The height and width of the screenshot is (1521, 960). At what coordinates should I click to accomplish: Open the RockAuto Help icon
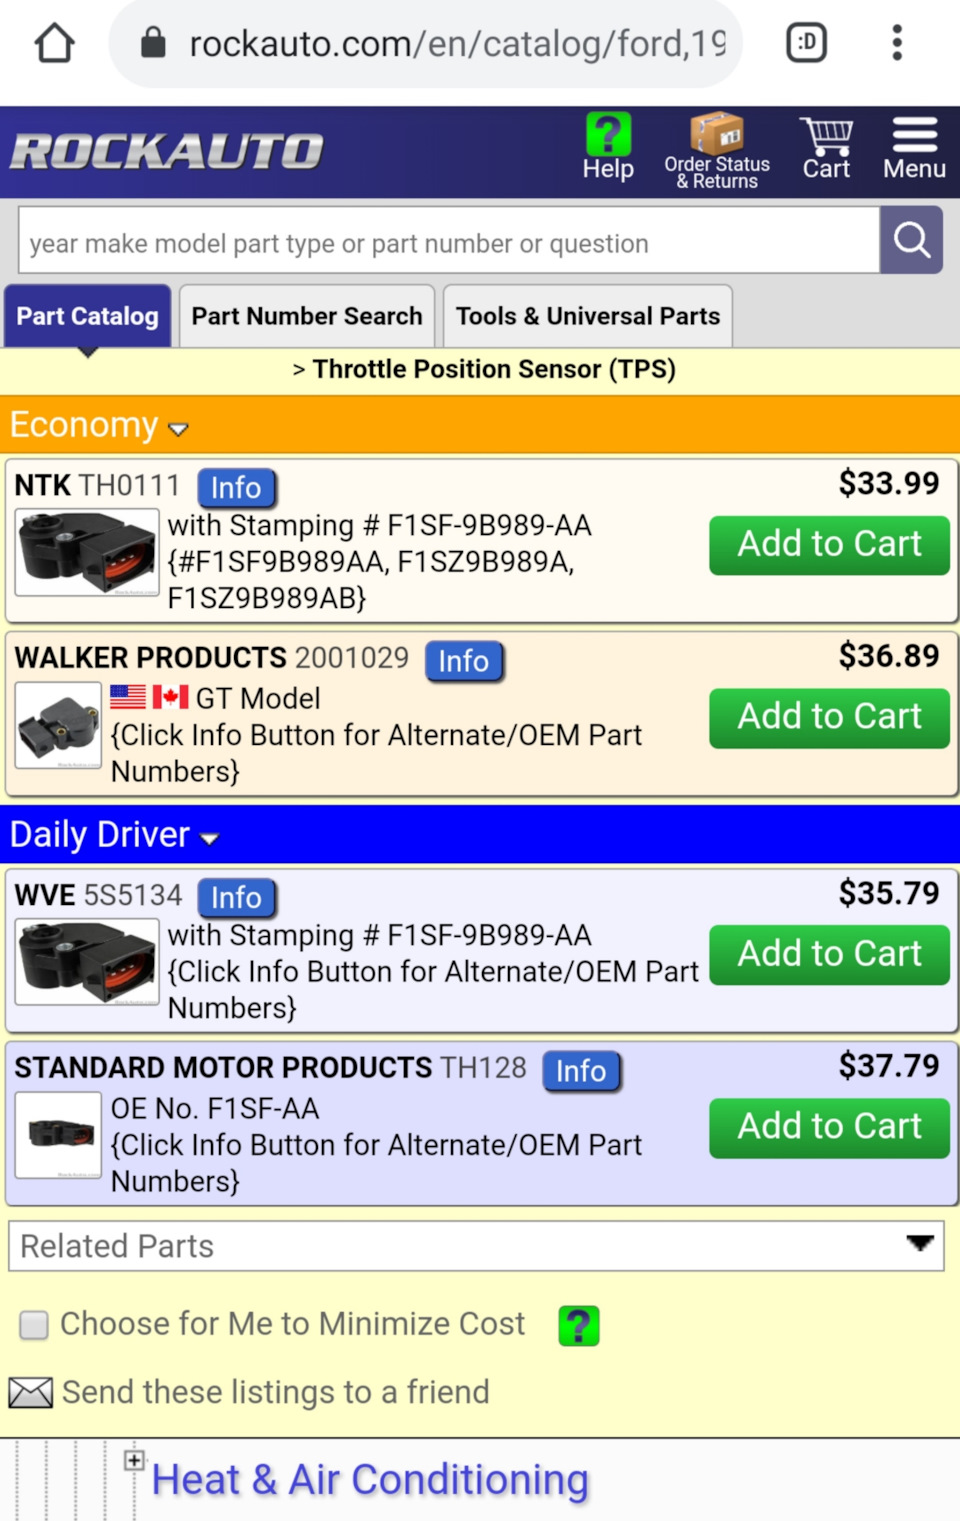608,148
